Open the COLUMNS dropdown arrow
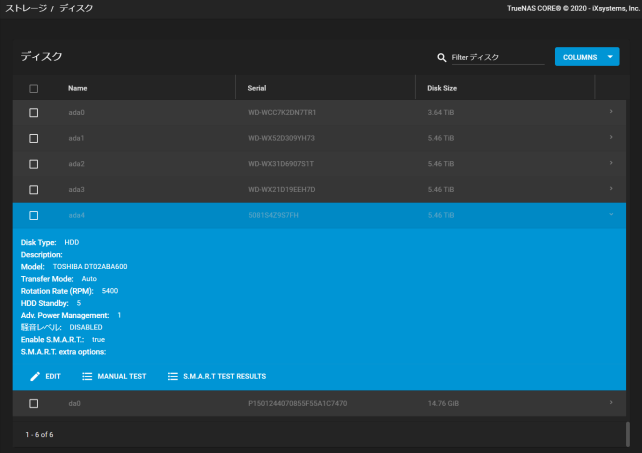642x453 pixels. click(x=611, y=57)
